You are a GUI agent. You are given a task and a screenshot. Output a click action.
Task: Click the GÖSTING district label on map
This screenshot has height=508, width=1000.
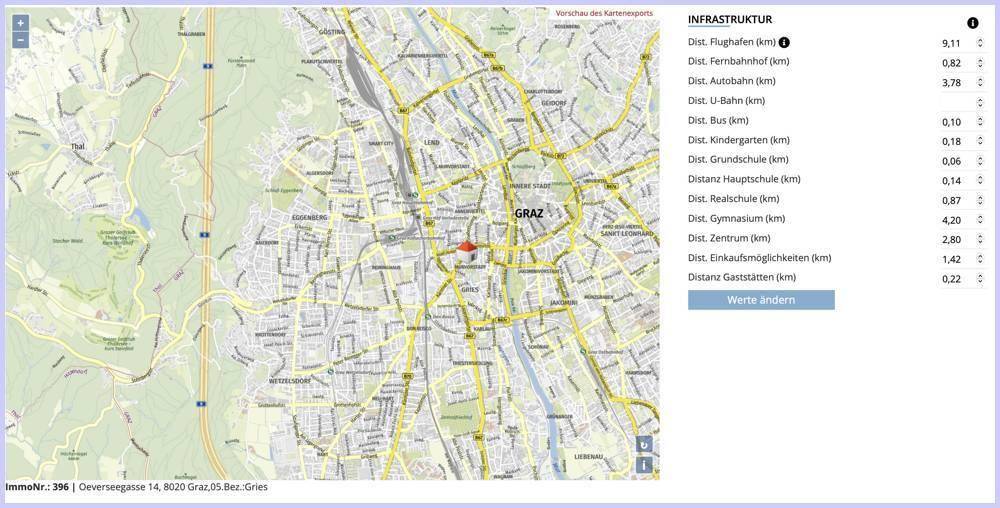pos(331,31)
